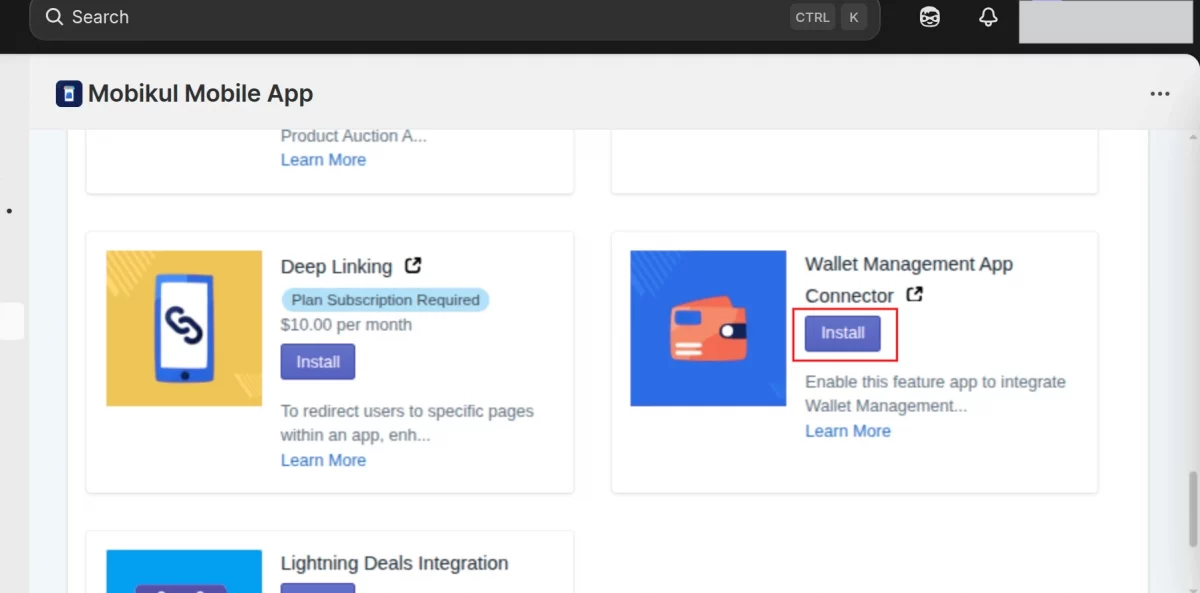The image size is (1200, 593).
Task: Click the Plan Subscription Required badge
Action: click(386, 300)
